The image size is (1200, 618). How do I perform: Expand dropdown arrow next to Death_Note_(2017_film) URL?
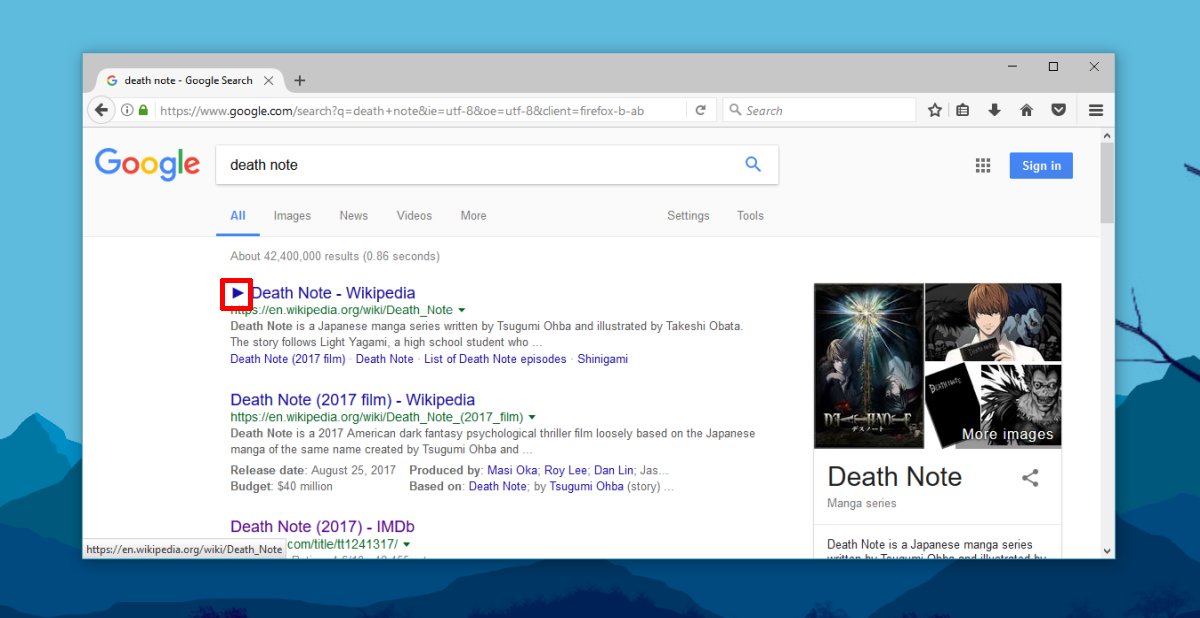coord(532,417)
